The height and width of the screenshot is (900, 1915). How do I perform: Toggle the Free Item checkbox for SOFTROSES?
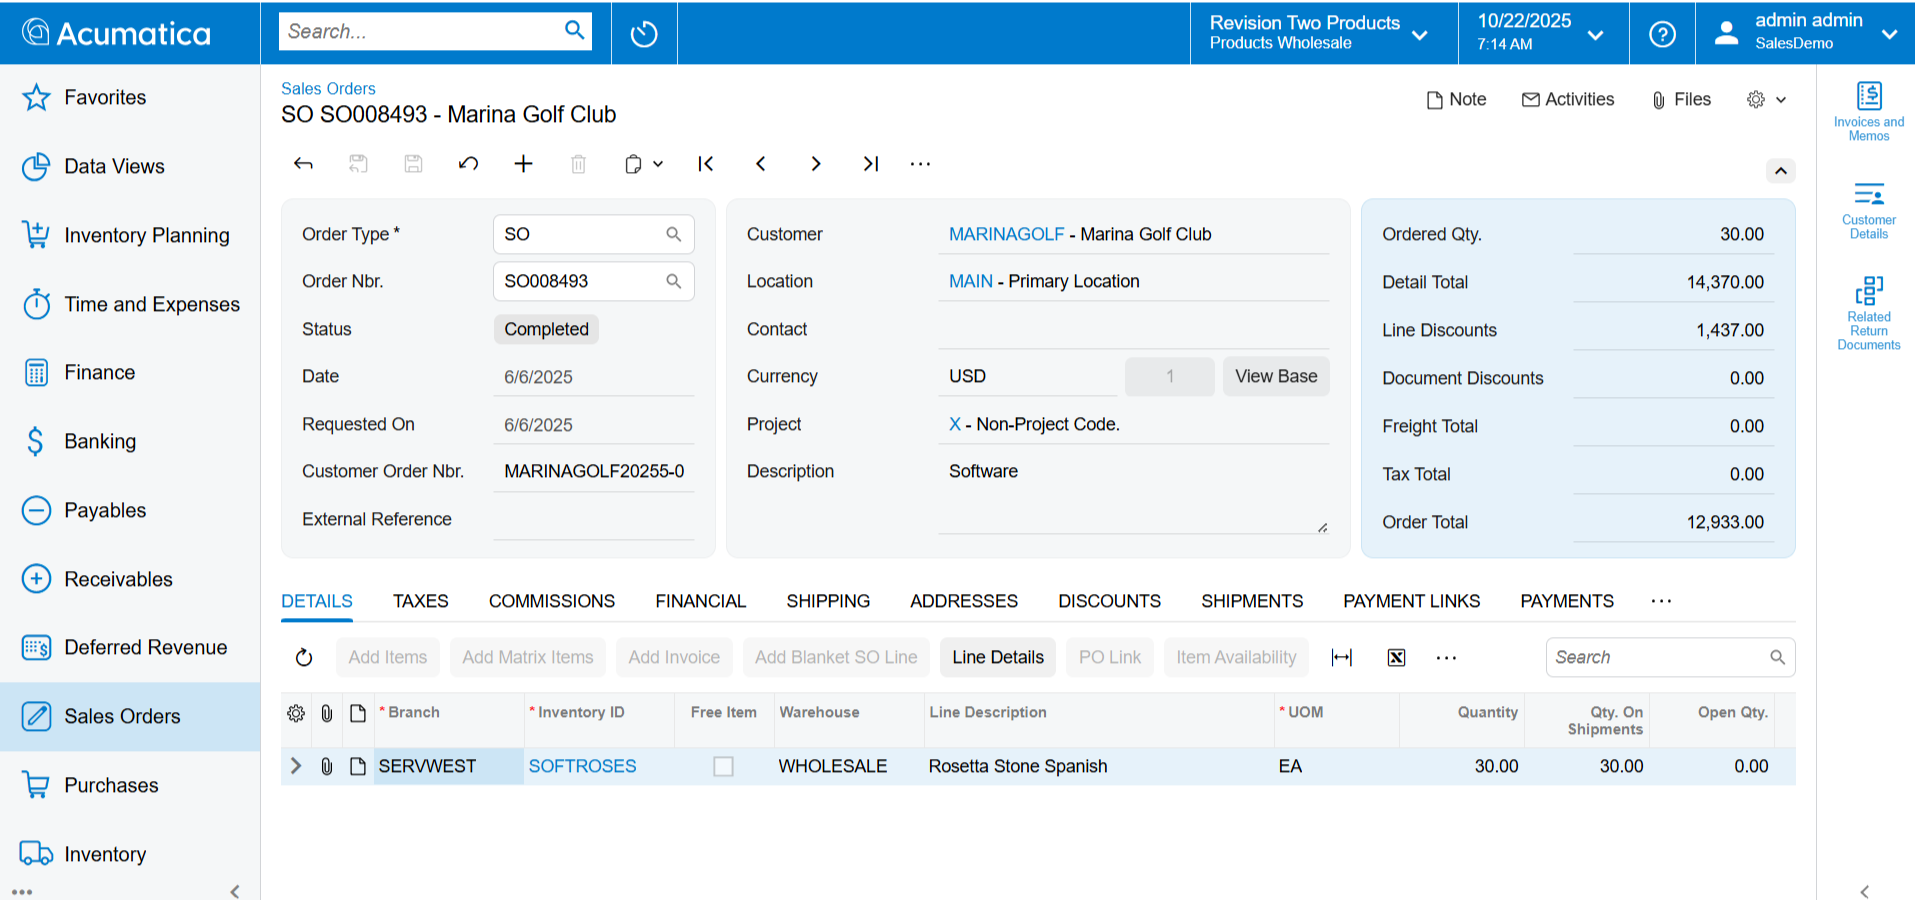723,766
